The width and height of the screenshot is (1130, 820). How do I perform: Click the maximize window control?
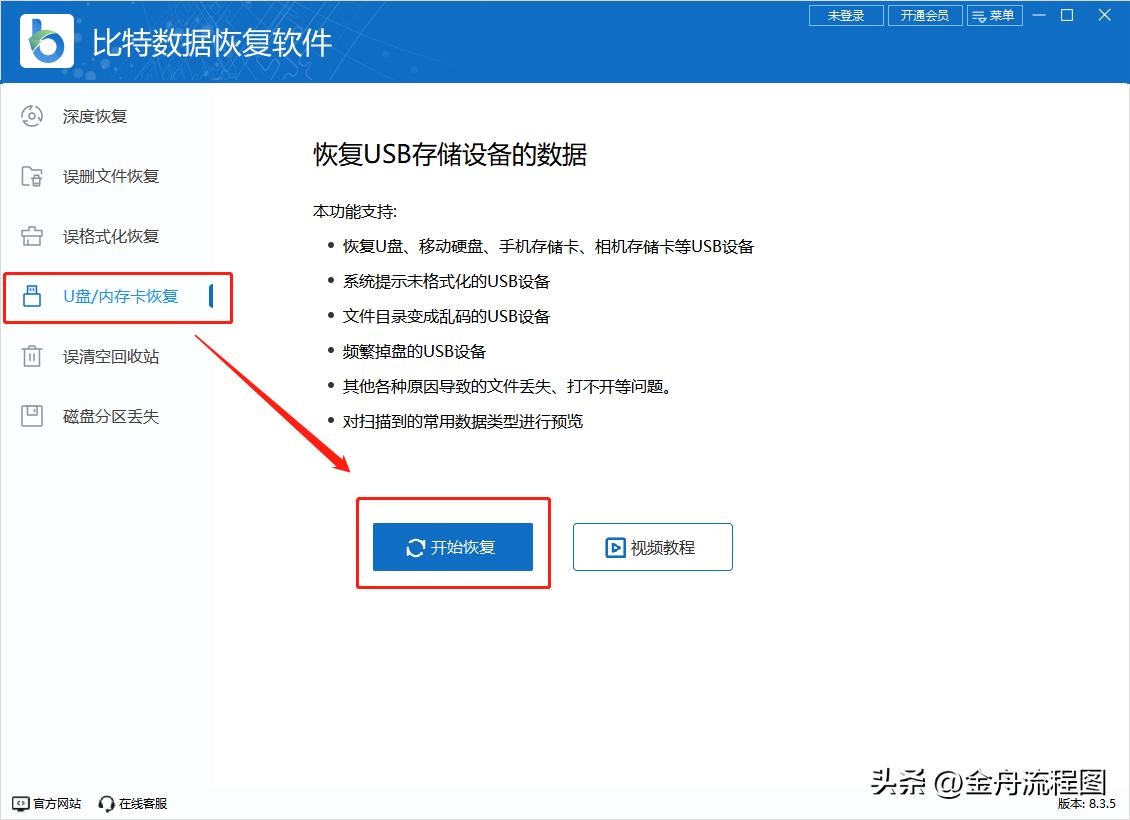[1066, 15]
